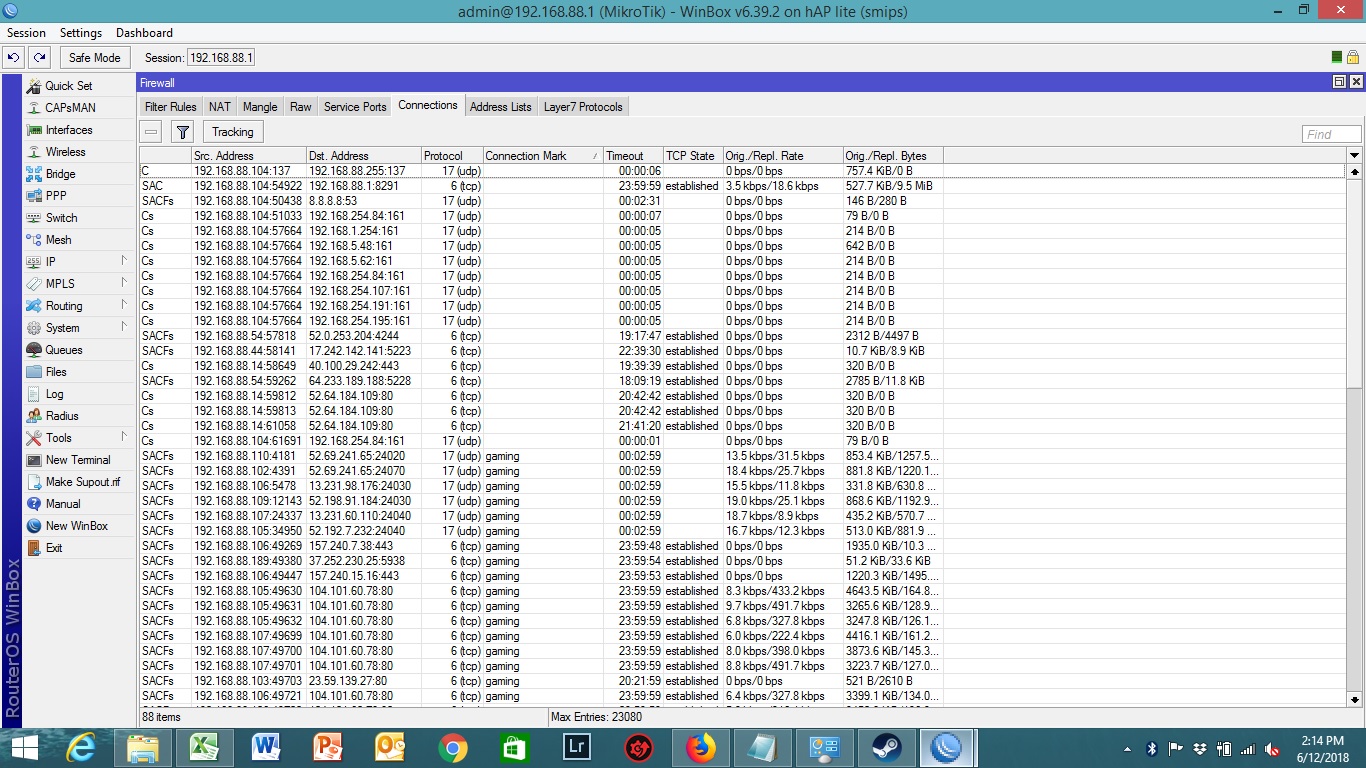Open the Manual
Viewport: 1366px width, 768px height.
62,504
